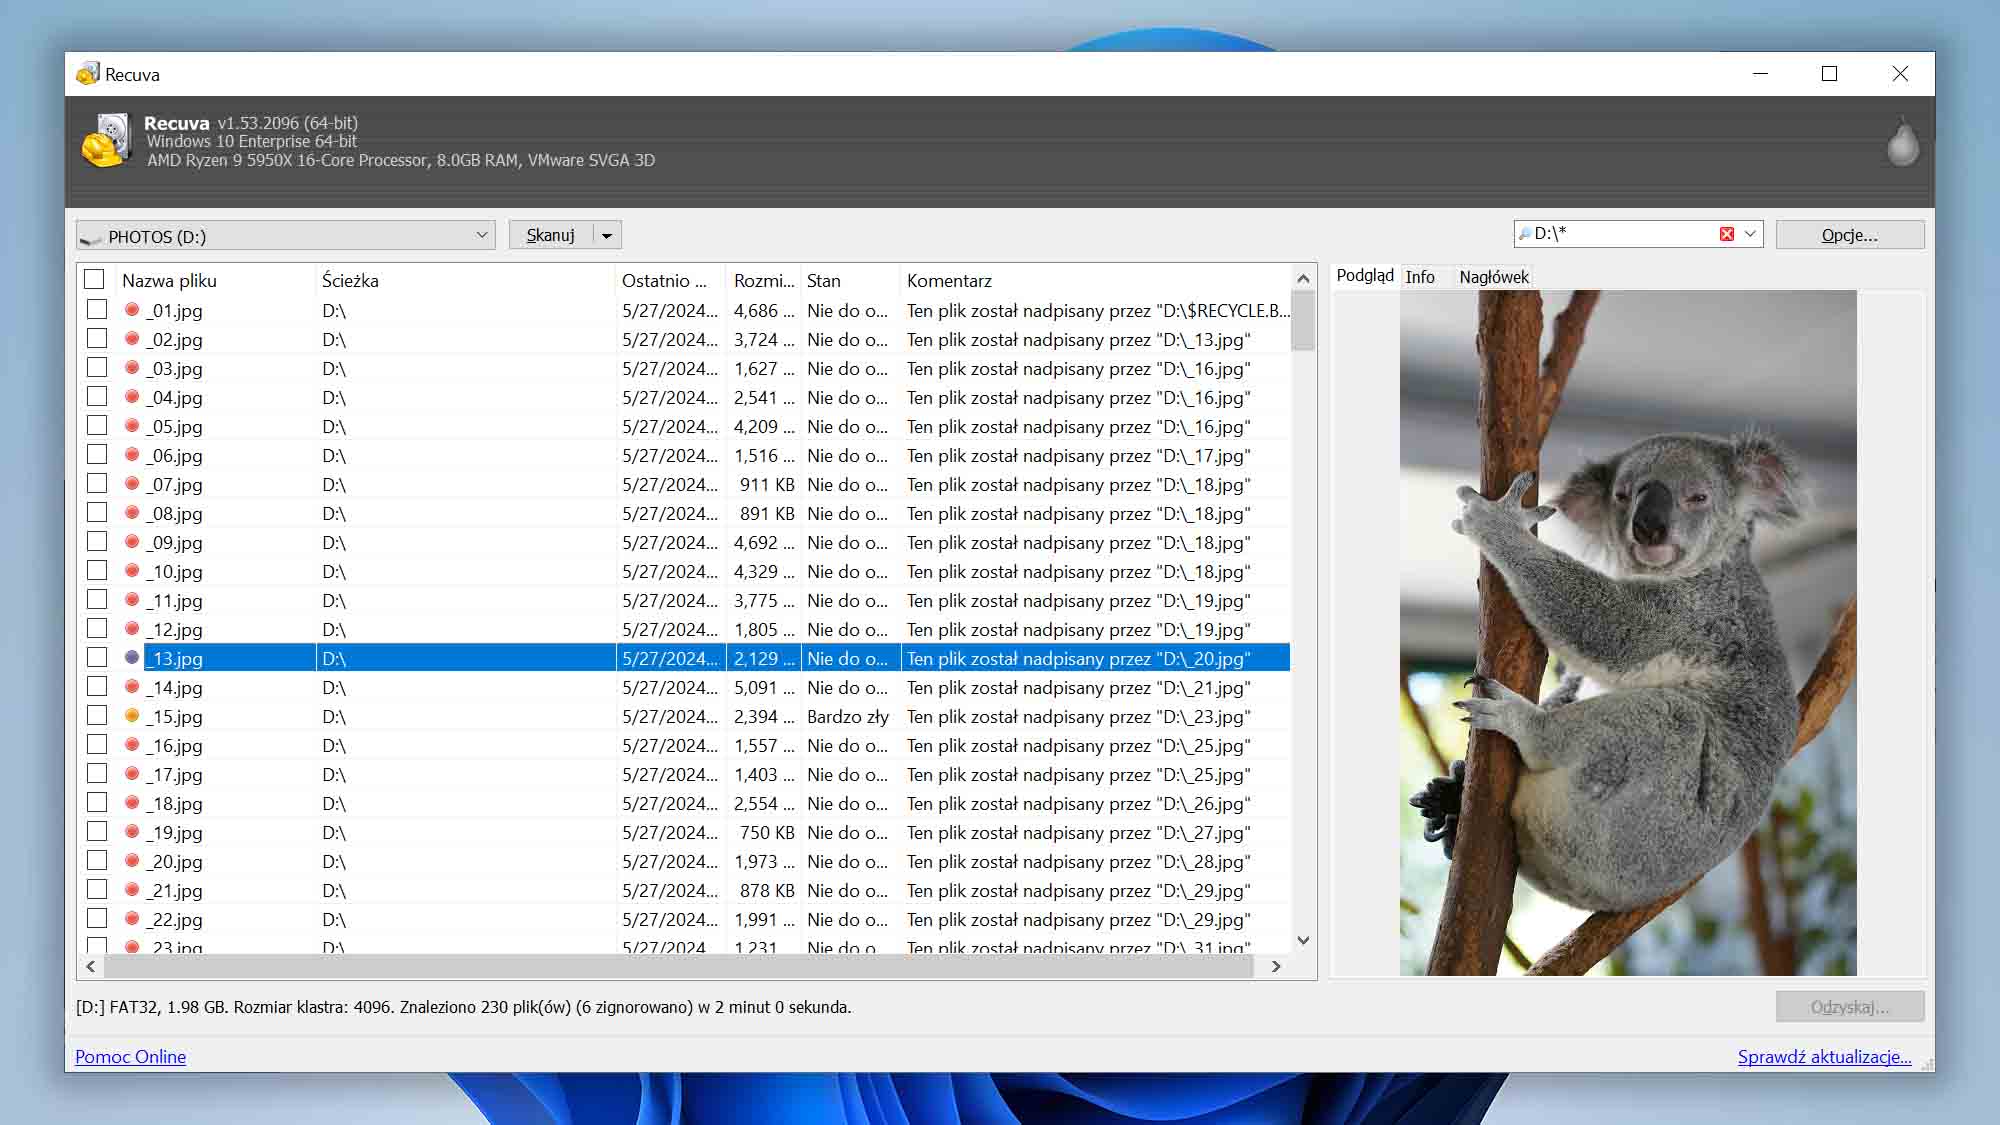Open the Pomoc Online link
This screenshot has height=1125, width=2000.
coord(130,1057)
